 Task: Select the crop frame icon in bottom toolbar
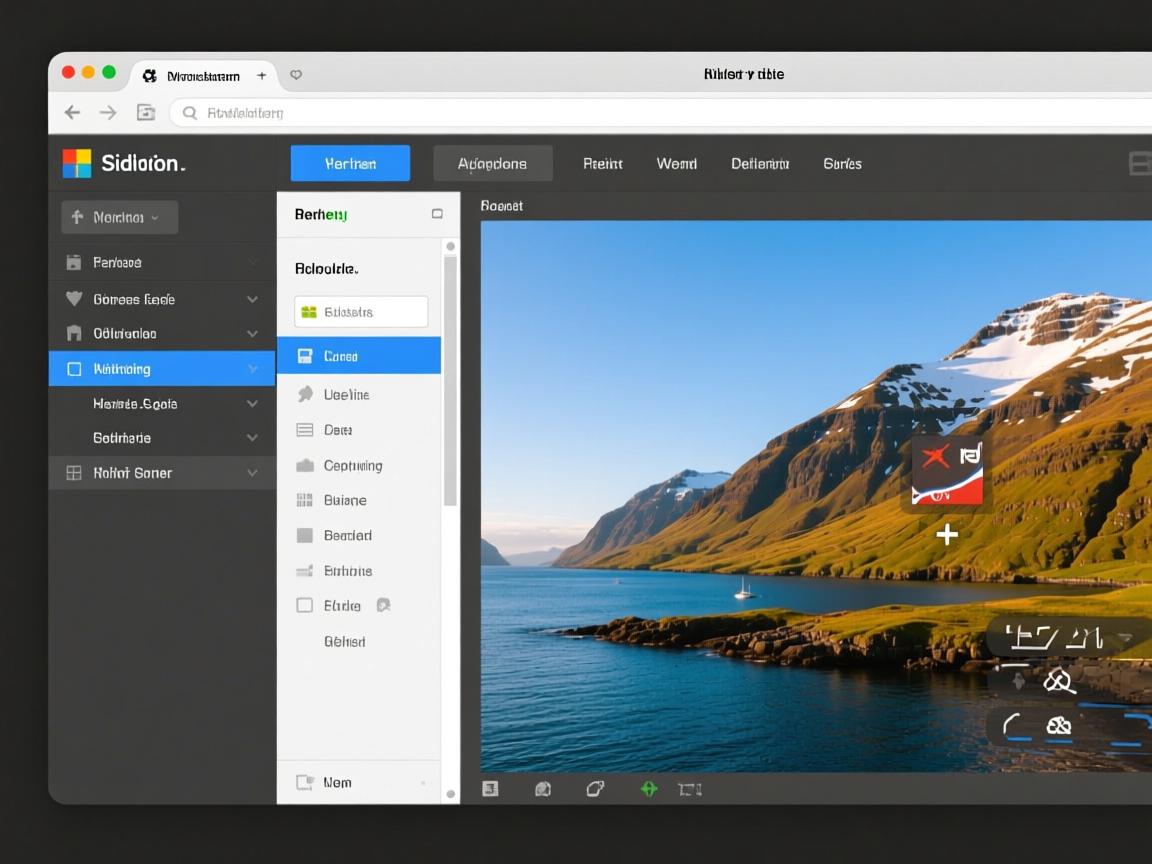click(689, 789)
